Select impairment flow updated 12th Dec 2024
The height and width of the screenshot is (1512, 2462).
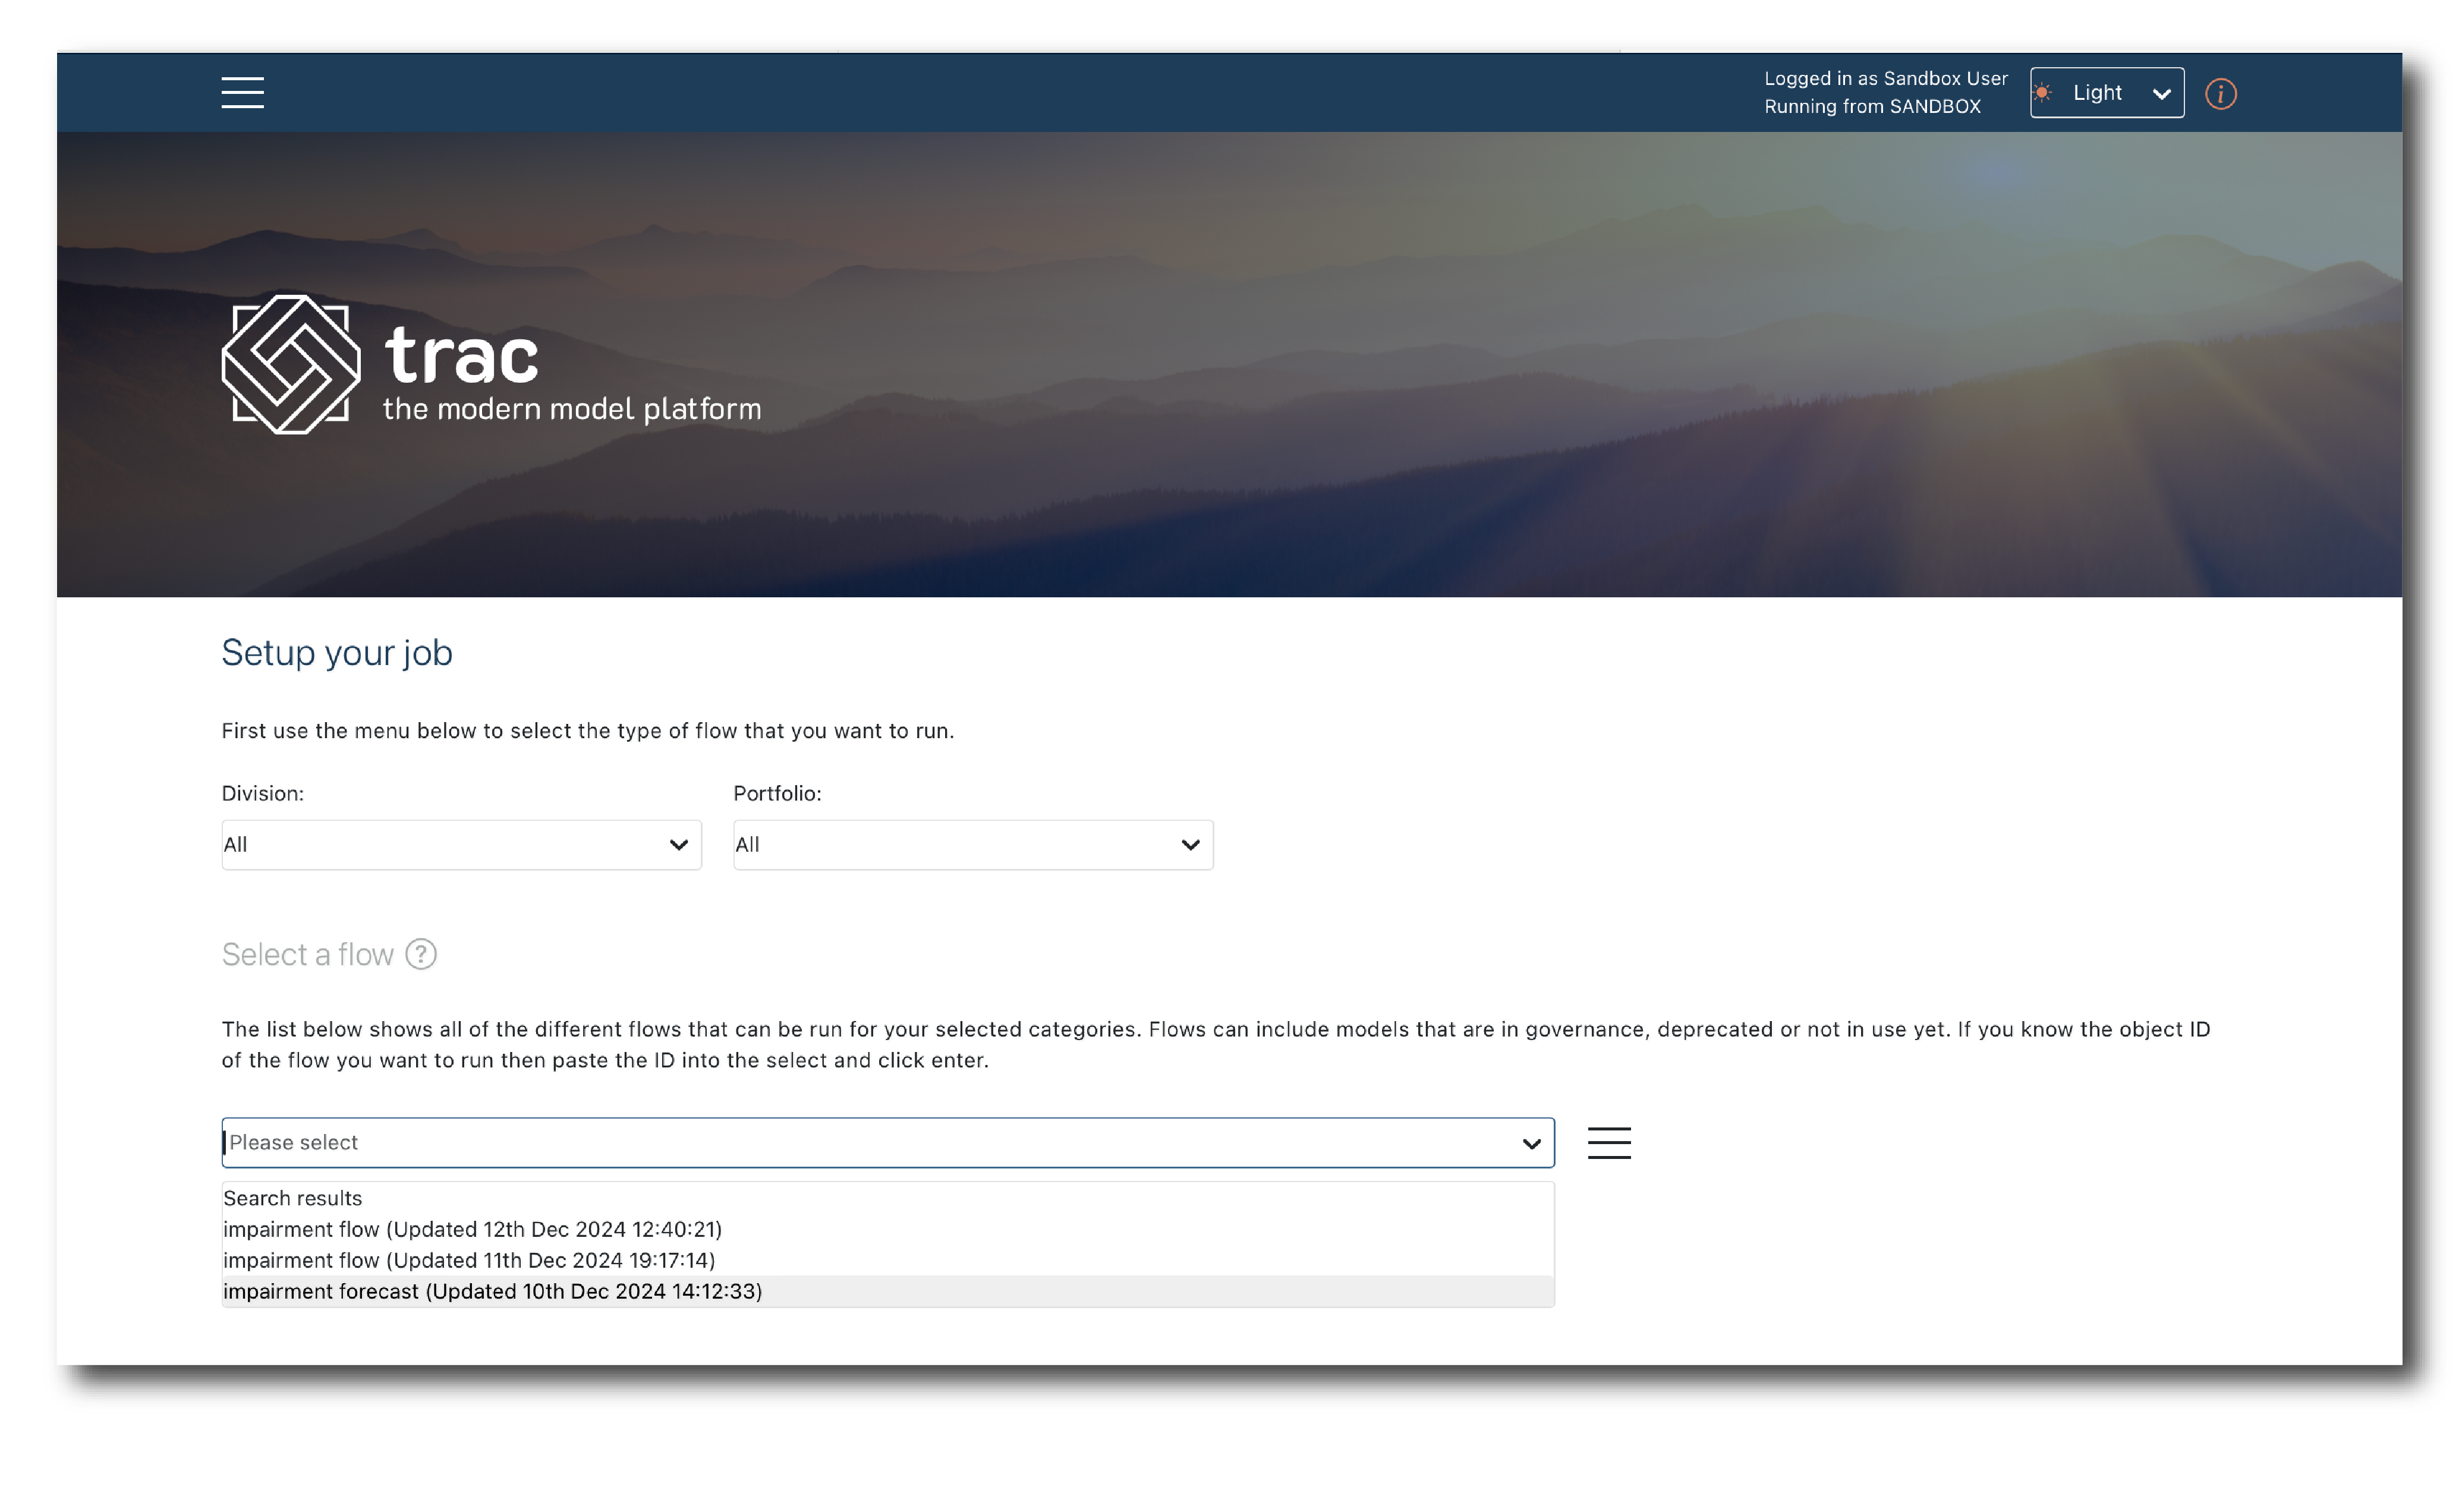point(472,1229)
